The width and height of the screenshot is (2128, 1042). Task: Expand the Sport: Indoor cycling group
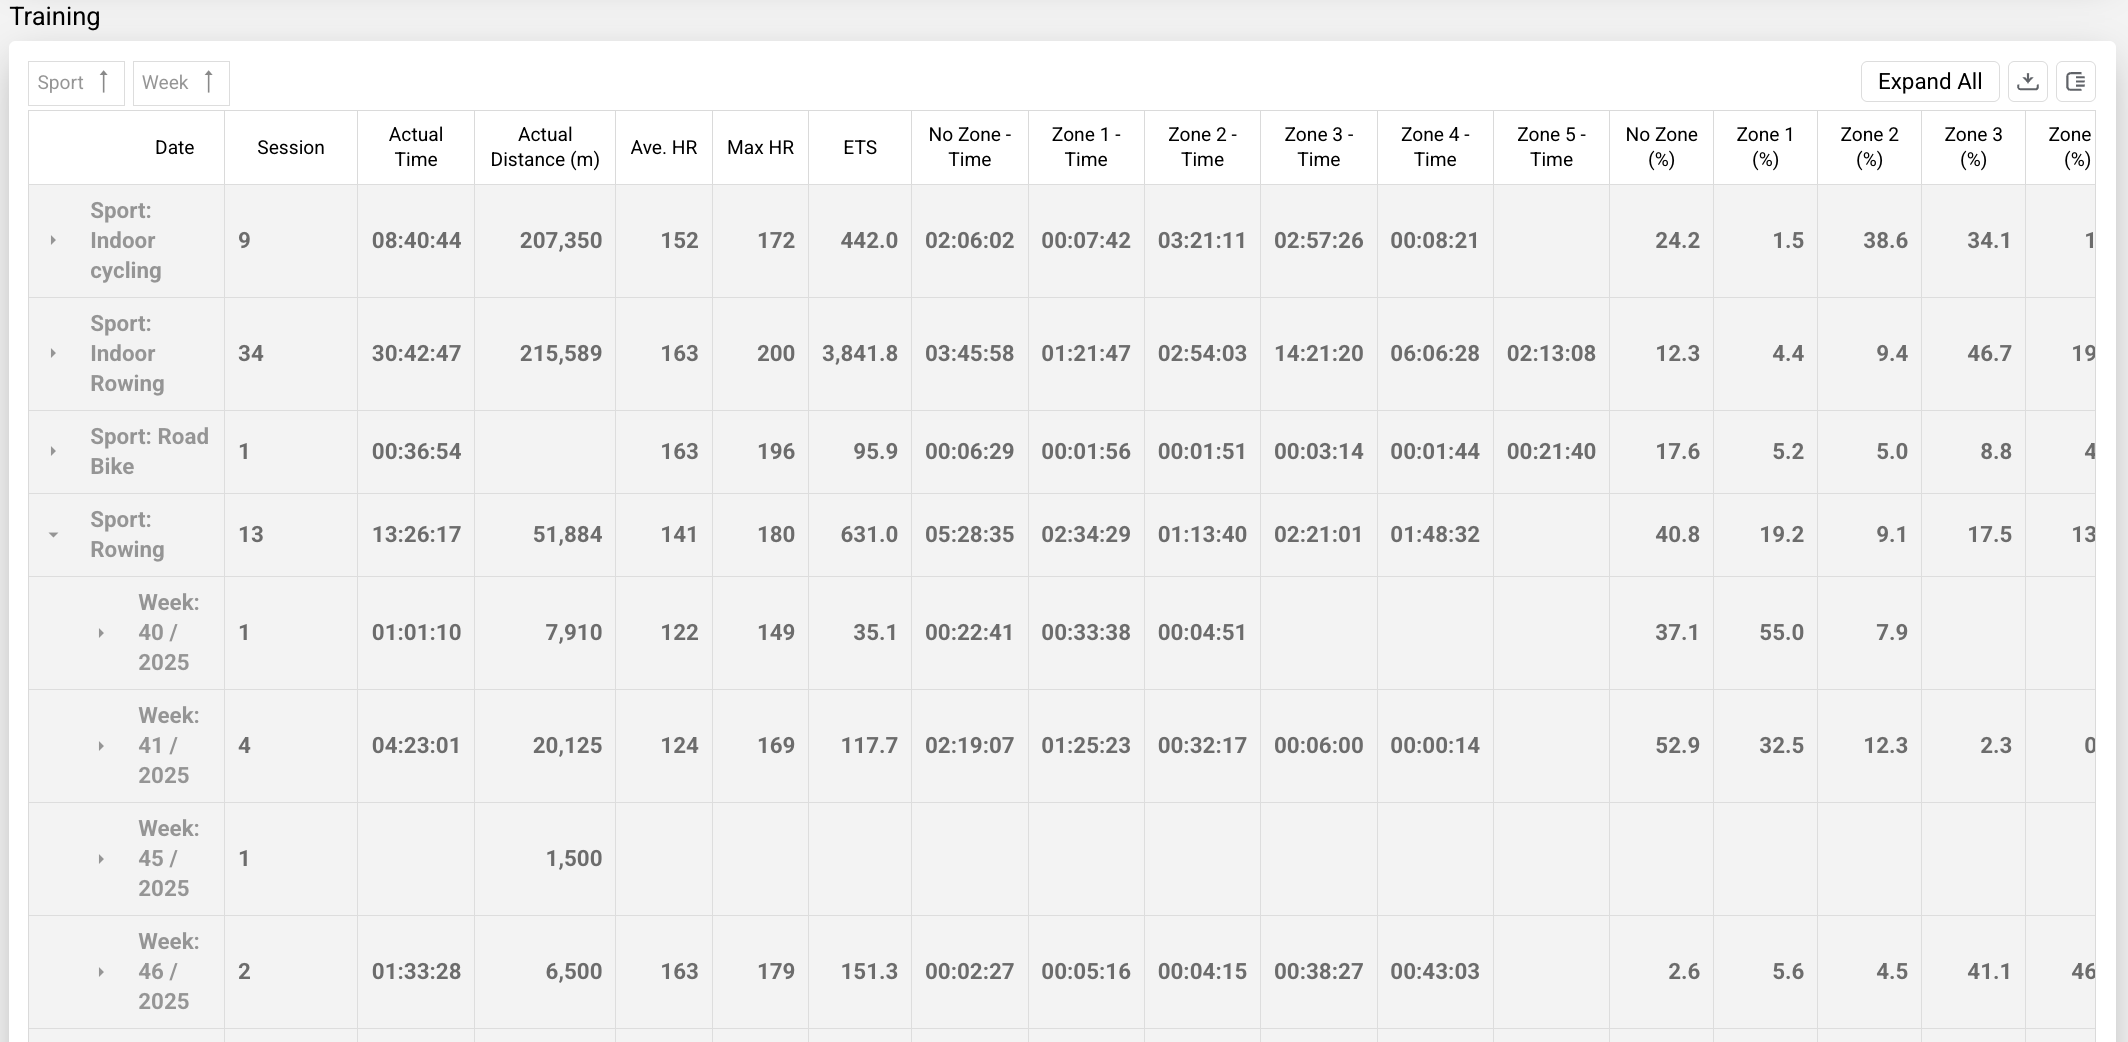pos(53,240)
